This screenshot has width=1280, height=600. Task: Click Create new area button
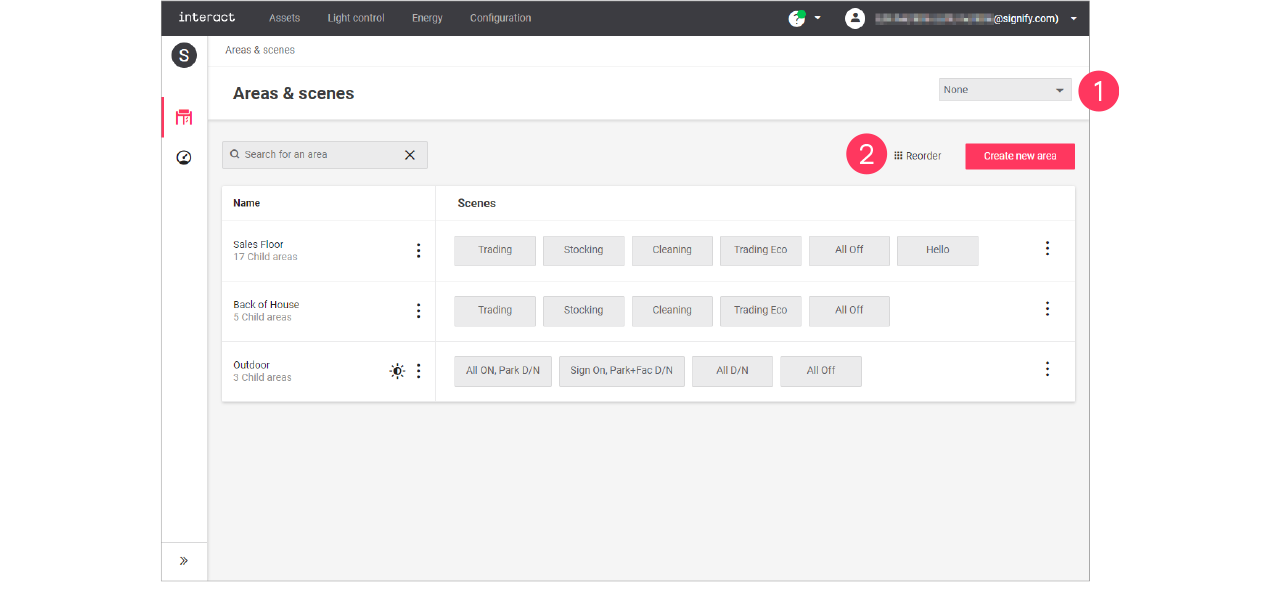1019,156
